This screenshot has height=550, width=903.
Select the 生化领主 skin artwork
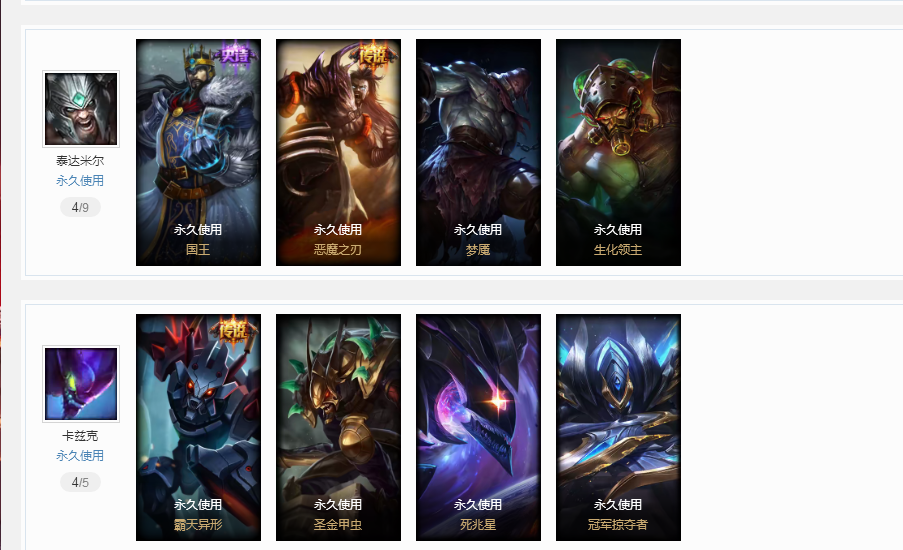618,153
